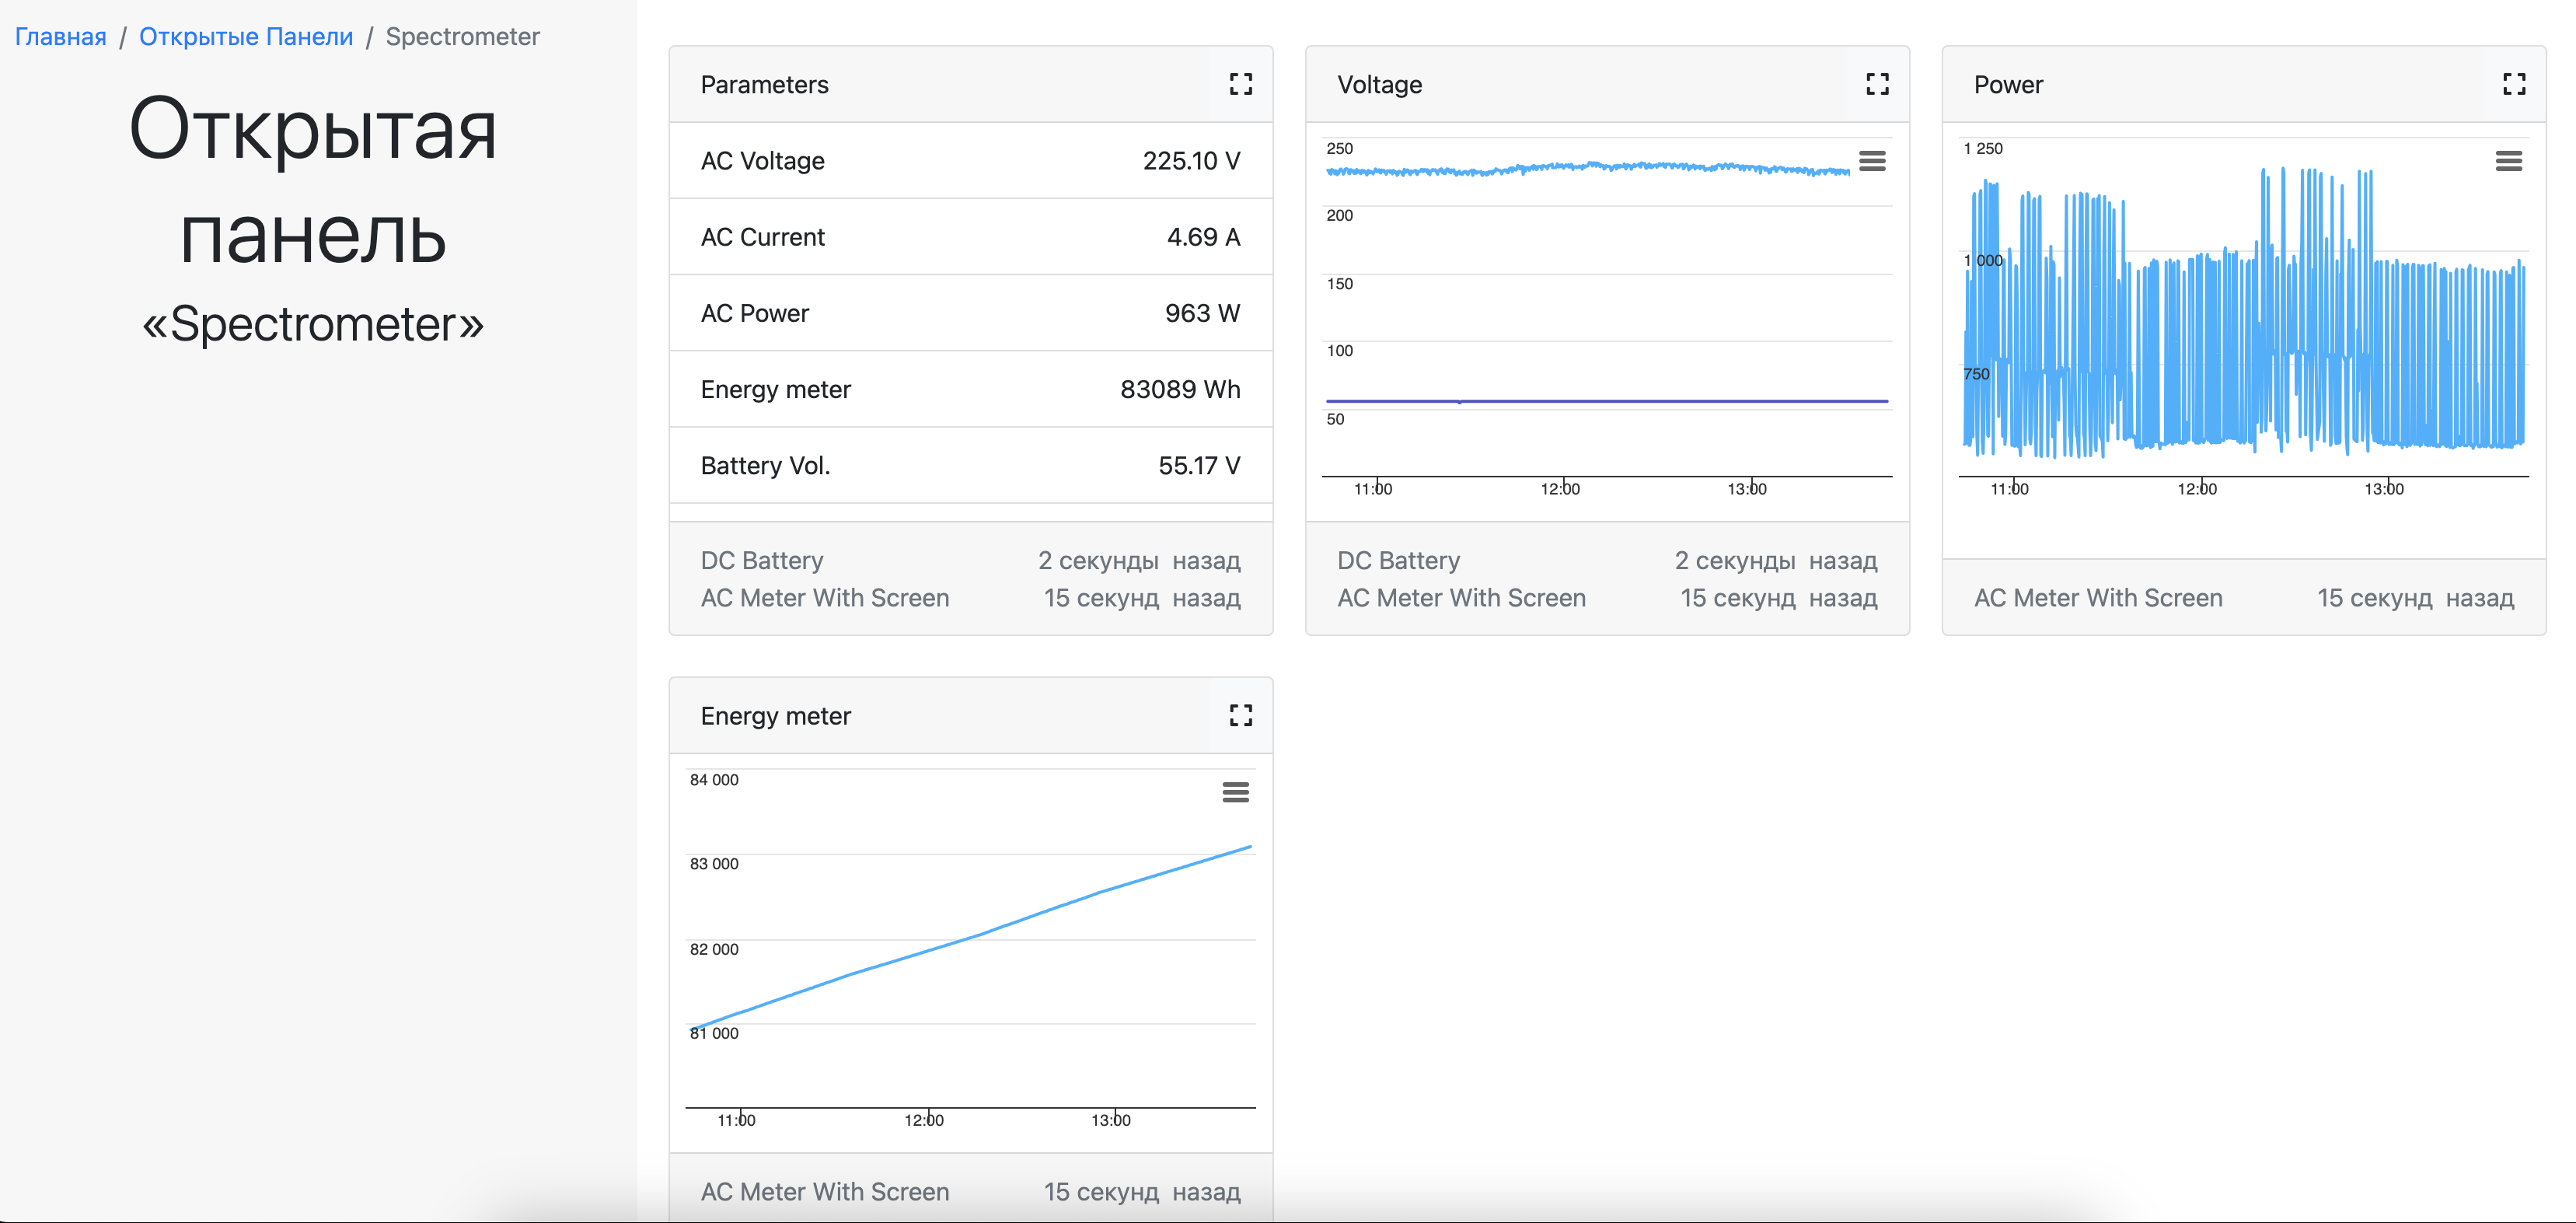Click AC Meter With Screen in Energy meter footer
The image size is (2576, 1223).
point(824,1191)
